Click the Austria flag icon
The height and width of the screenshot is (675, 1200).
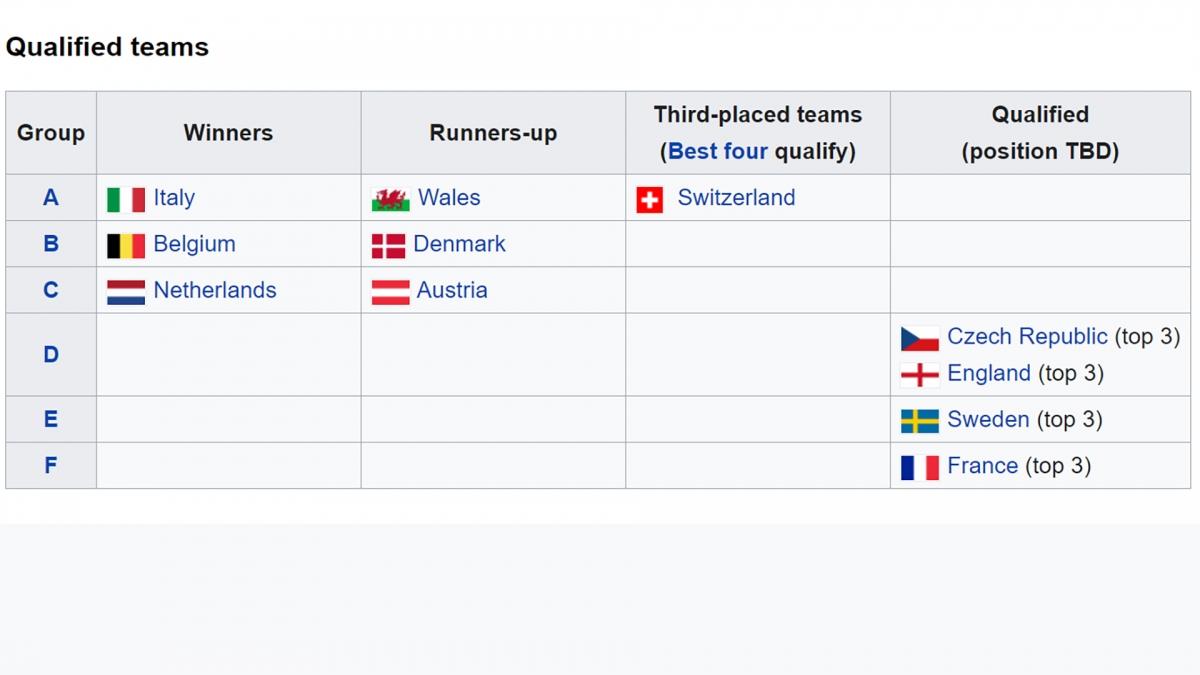click(391, 292)
